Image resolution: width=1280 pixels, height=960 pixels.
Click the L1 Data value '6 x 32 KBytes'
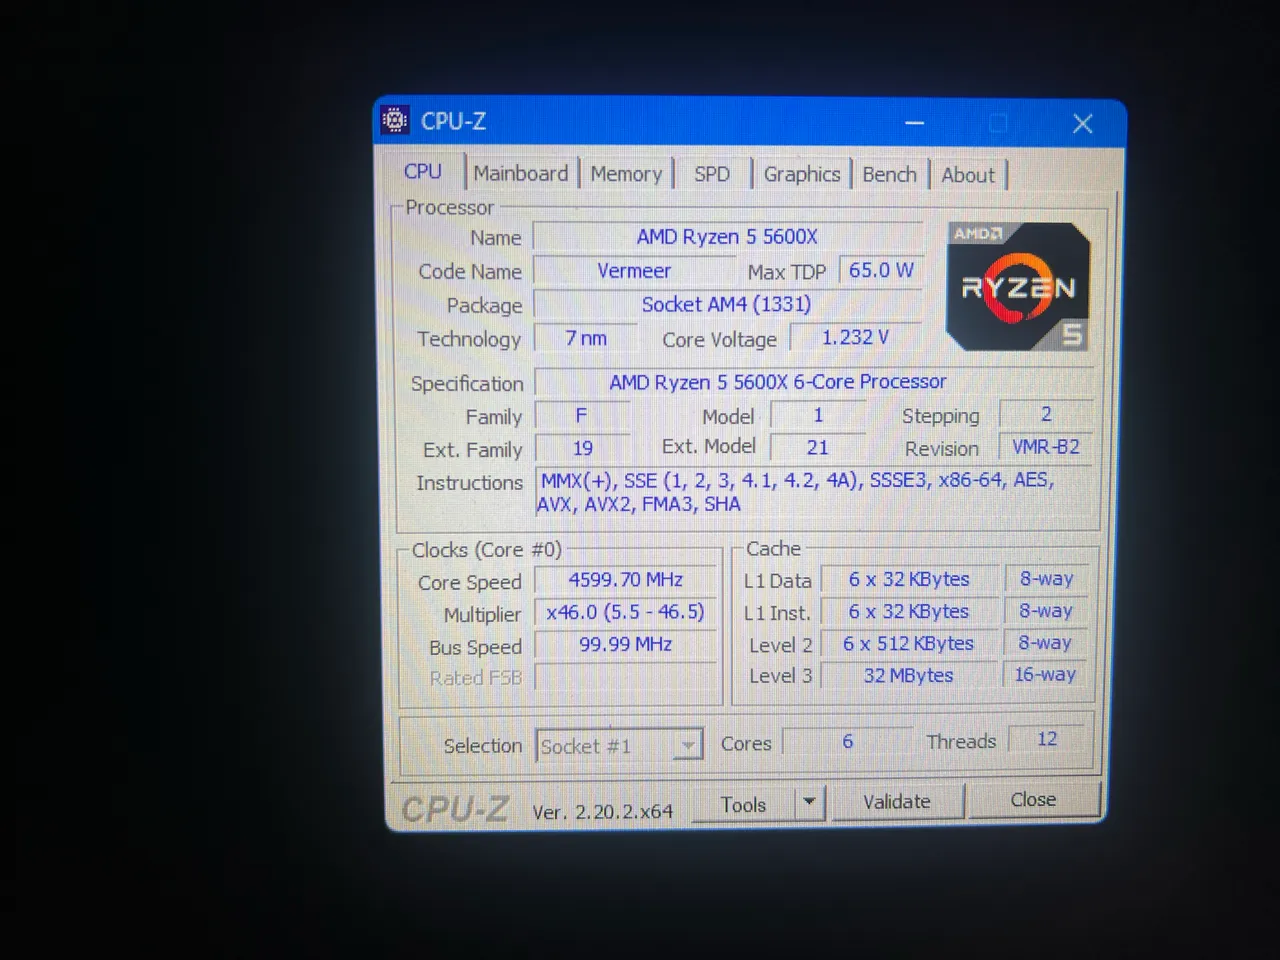point(909,579)
